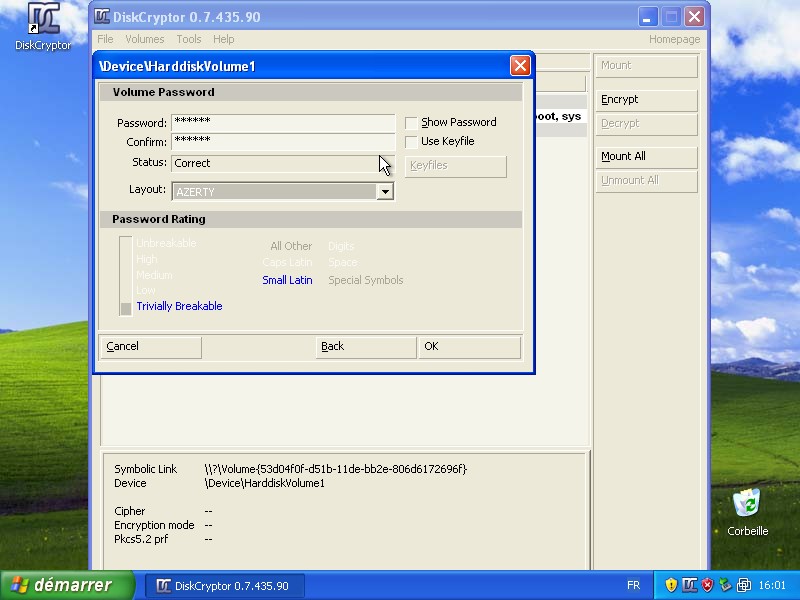Click the Mount button in main window
The width and height of the screenshot is (800, 600).
click(x=646, y=66)
